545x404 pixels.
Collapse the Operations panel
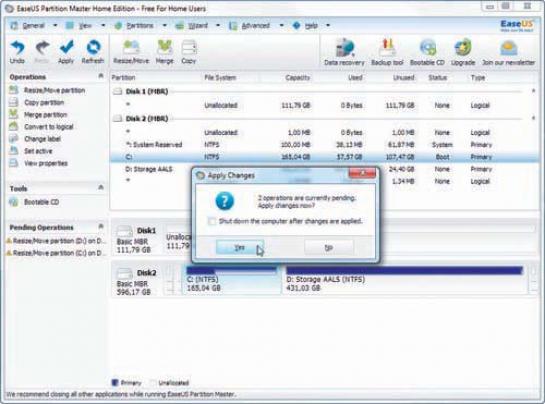click(x=101, y=76)
